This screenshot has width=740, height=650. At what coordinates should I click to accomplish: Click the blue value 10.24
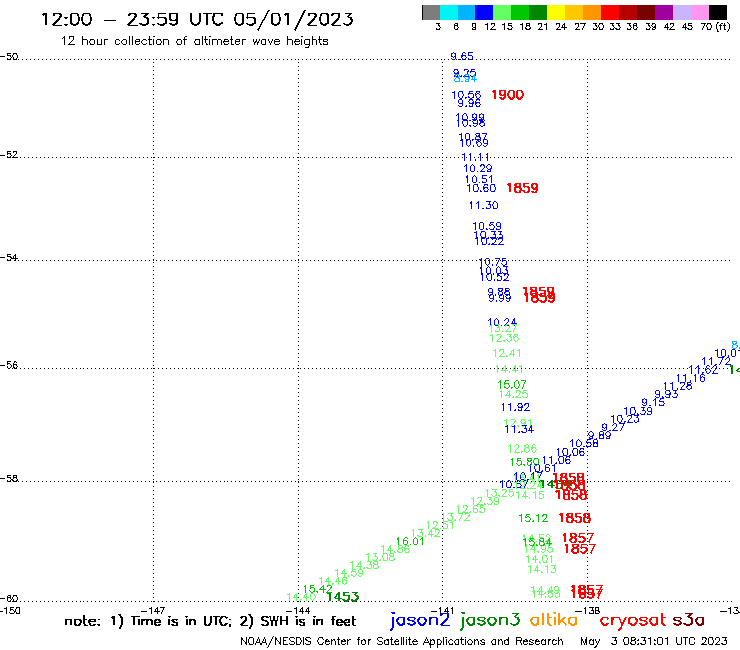pyautogui.click(x=502, y=322)
